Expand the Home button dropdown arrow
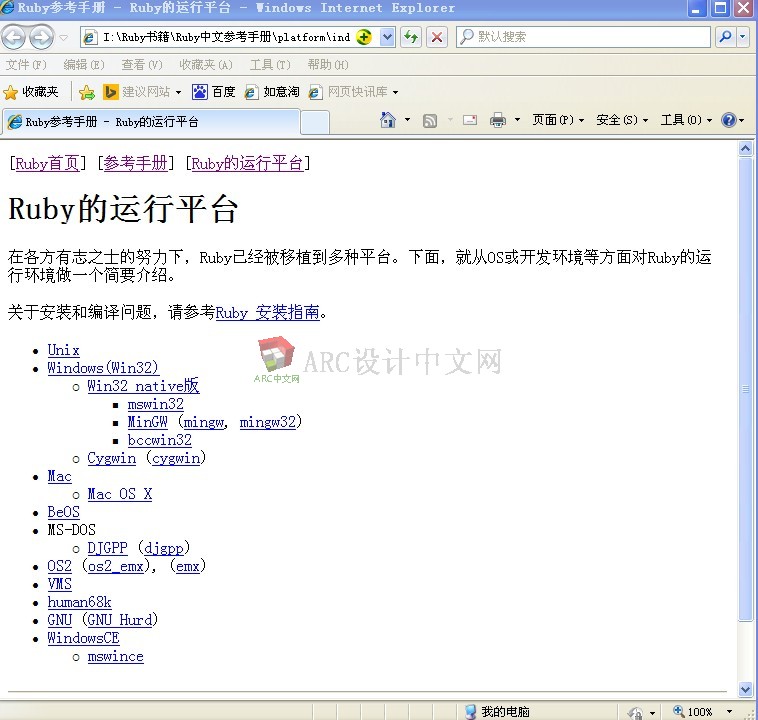This screenshot has width=758, height=720. (x=407, y=119)
